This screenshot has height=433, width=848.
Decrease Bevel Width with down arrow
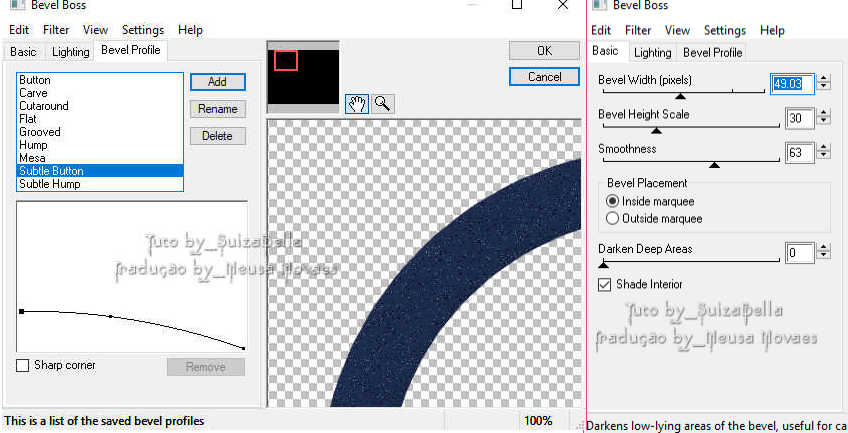coord(824,87)
